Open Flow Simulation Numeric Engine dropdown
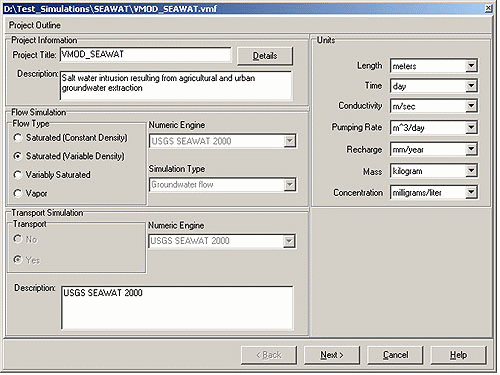This screenshot has height=375, width=500. point(289,141)
